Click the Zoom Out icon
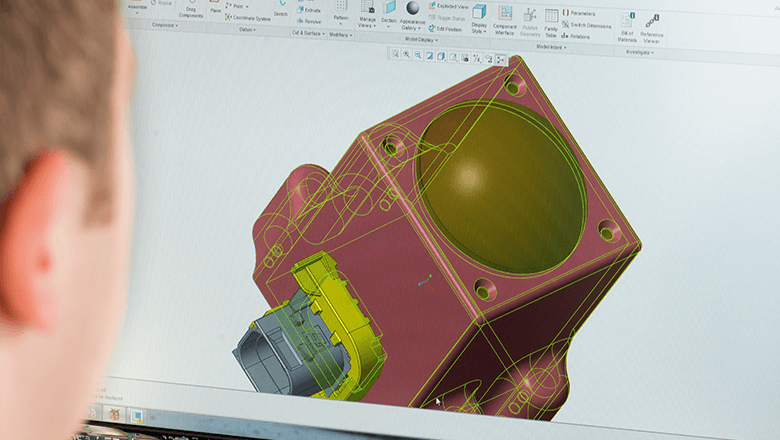The width and height of the screenshot is (780, 440). coord(418,55)
